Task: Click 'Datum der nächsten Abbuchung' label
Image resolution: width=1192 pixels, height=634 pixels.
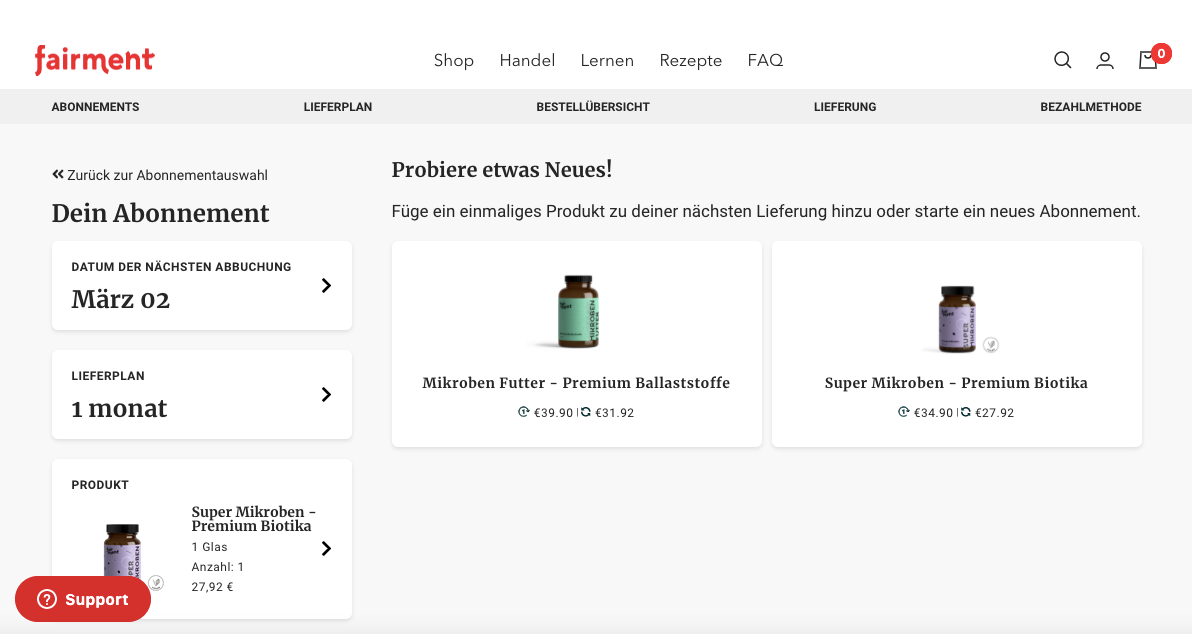Action: [x=181, y=267]
